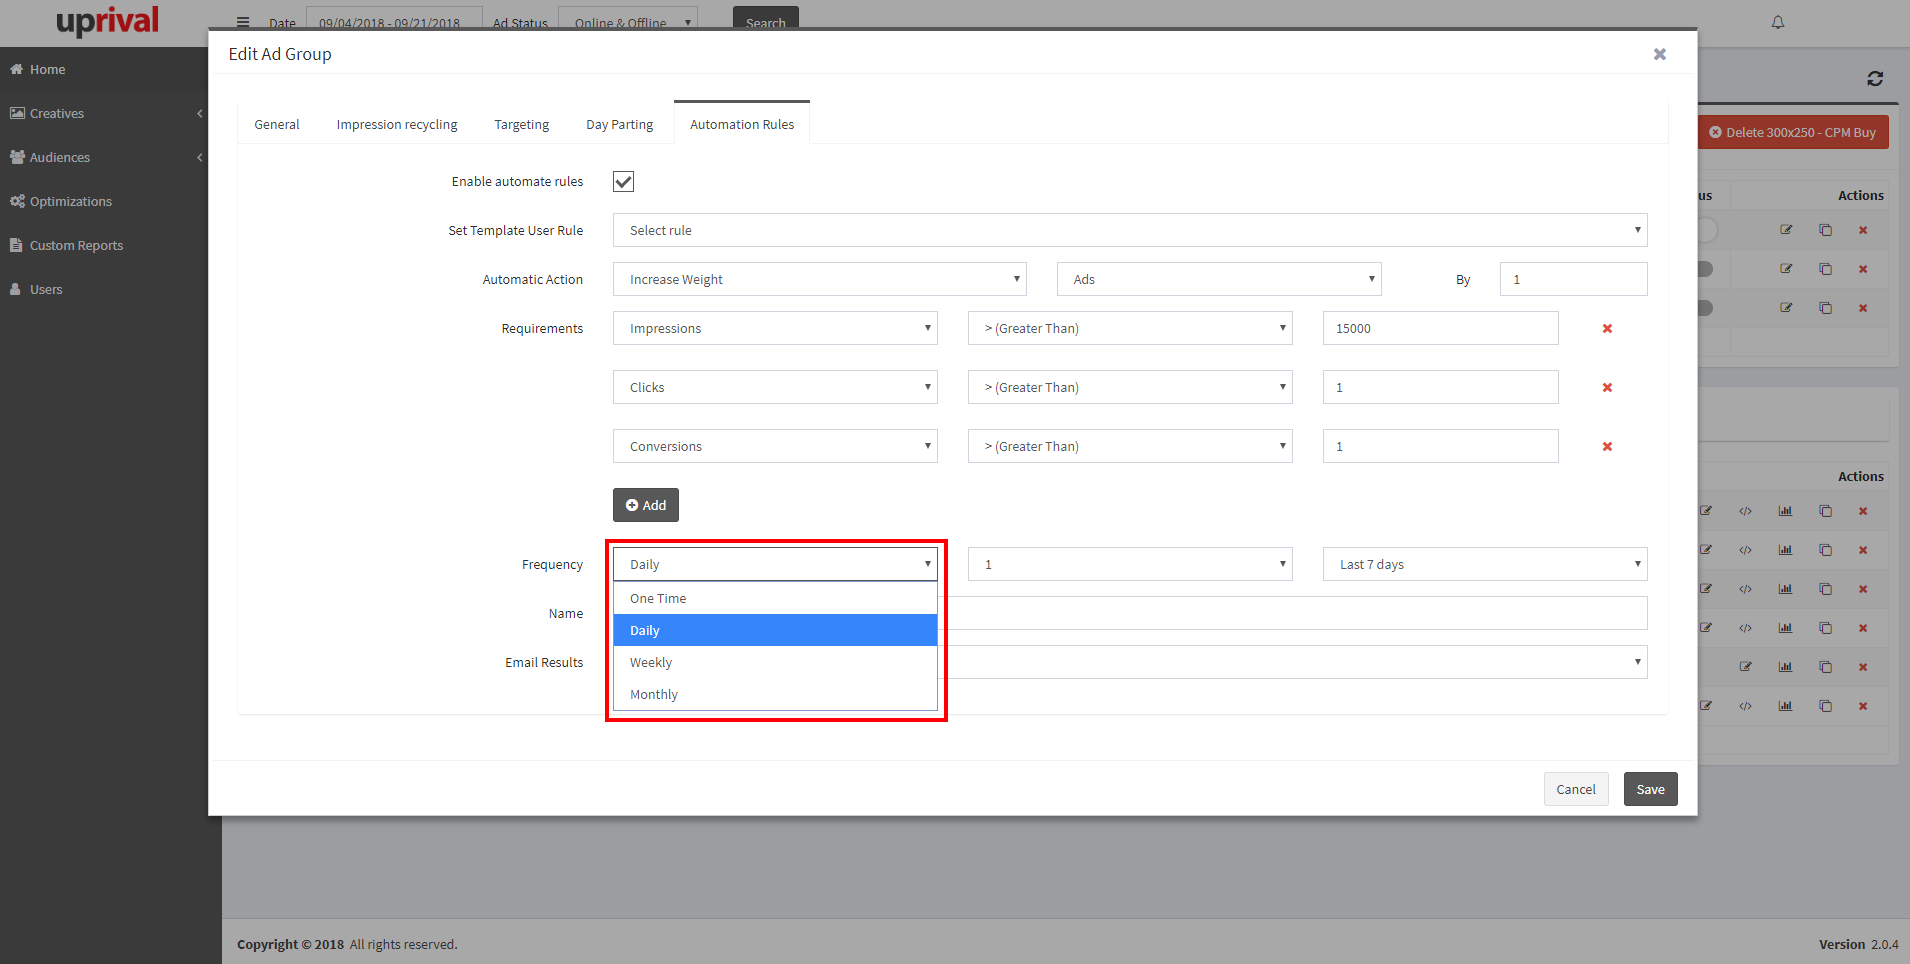Click the Date range field in top bar

tap(394, 20)
